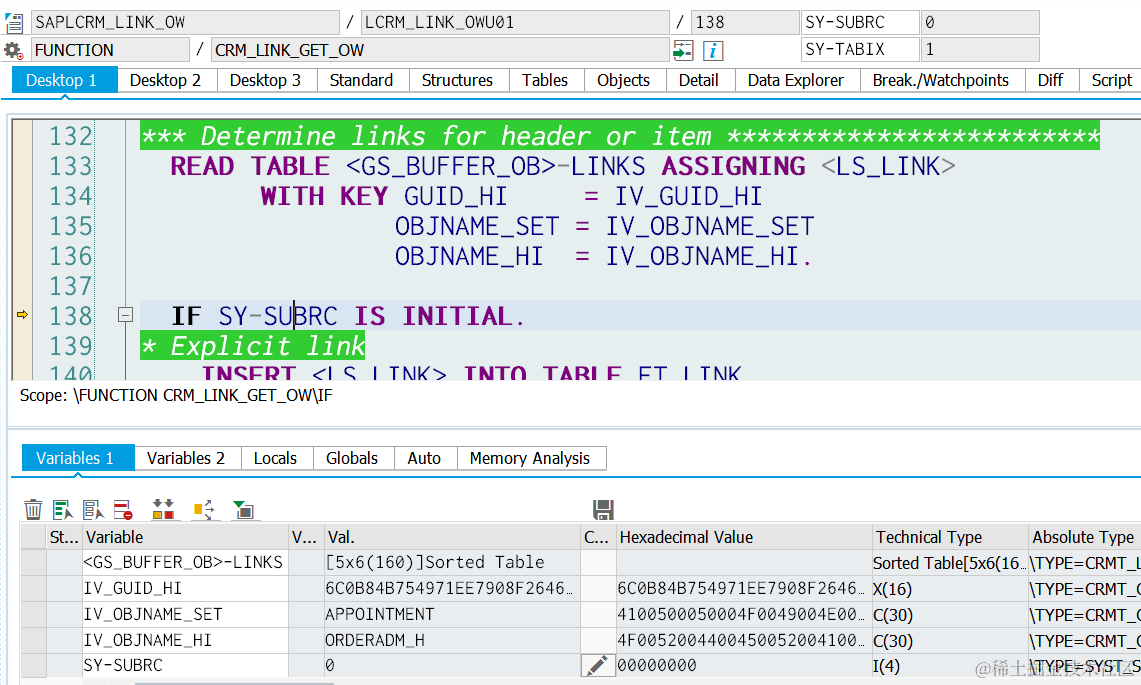Select the Variables 1 tab

tap(78, 458)
